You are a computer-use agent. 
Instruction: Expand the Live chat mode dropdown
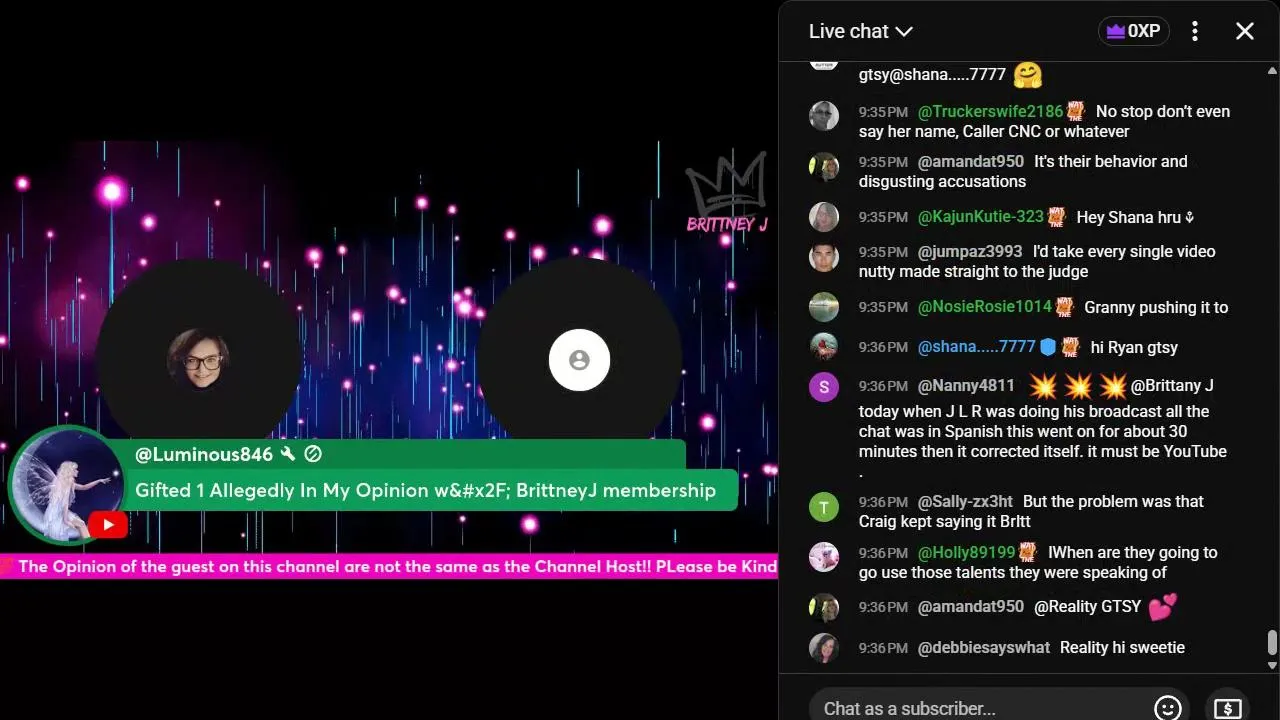861,31
